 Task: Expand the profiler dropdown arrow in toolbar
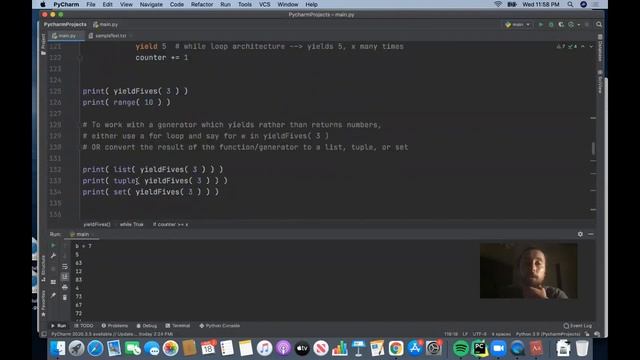(579, 25)
